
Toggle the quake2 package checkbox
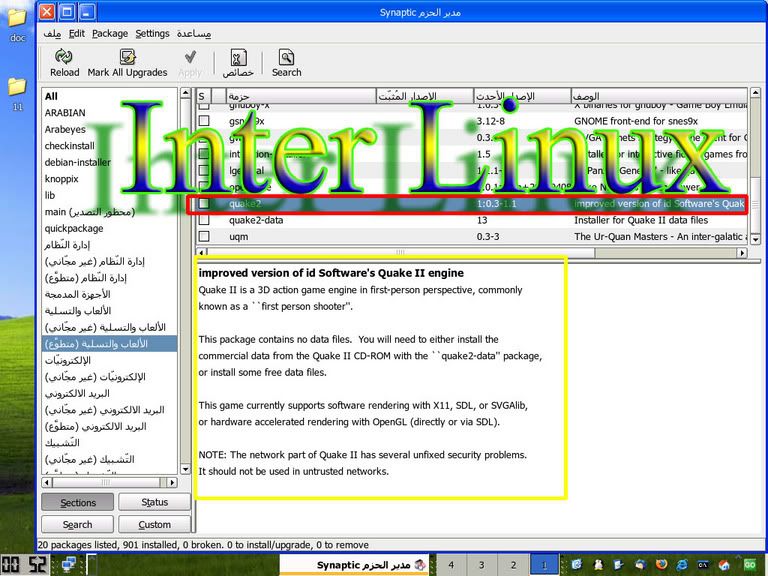pos(204,203)
